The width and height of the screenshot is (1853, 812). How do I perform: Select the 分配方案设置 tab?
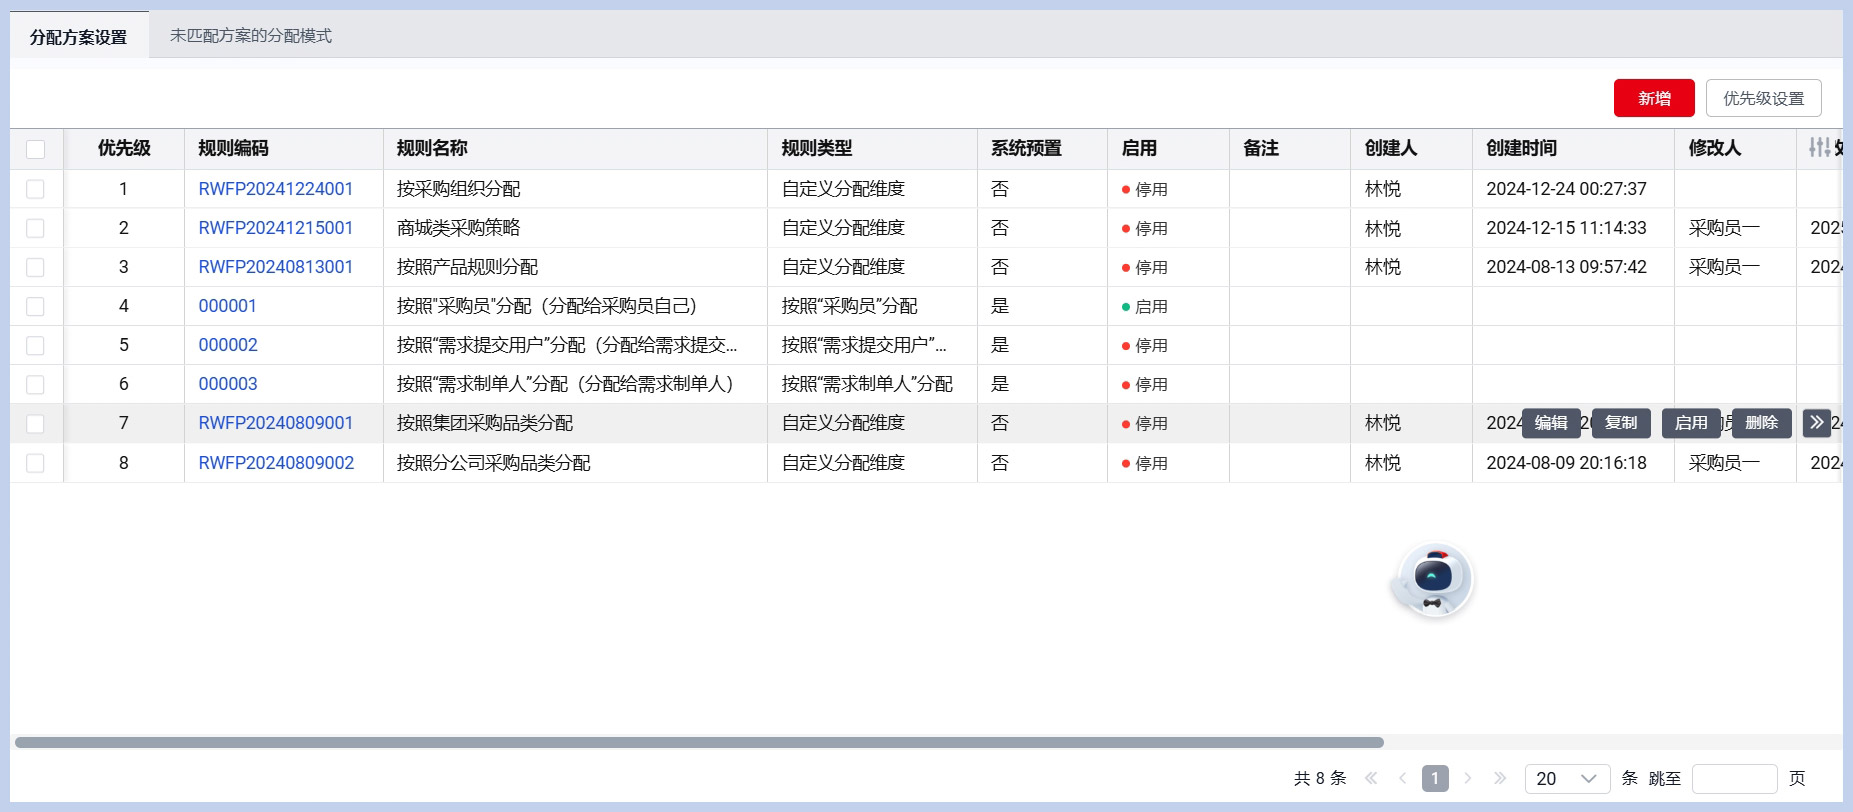tap(78, 37)
